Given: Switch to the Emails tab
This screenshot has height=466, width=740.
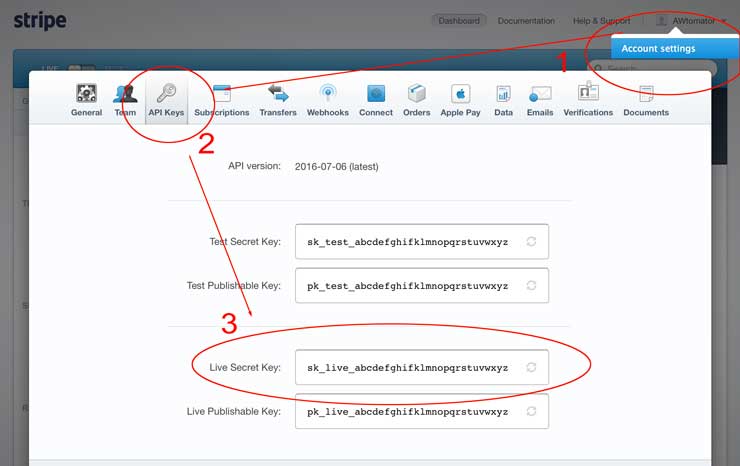Looking at the screenshot, I should [540, 100].
